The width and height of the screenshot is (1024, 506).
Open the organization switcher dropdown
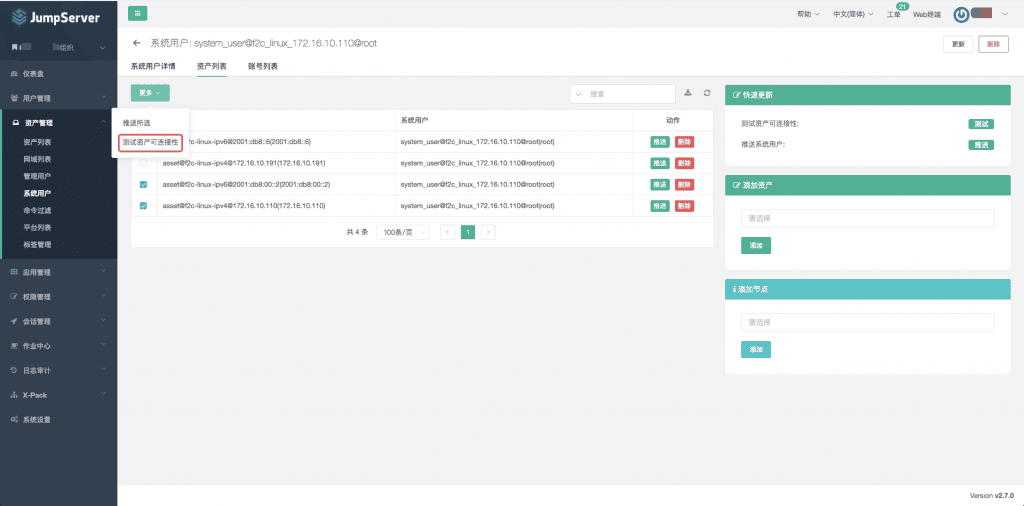[x=59, y=47]
